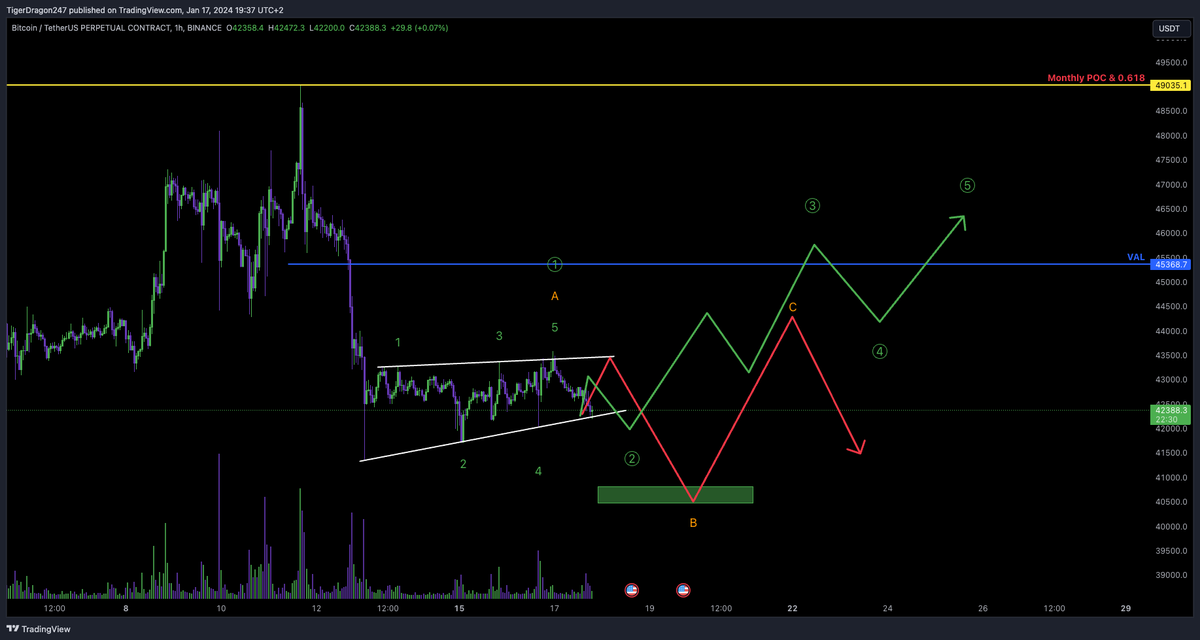The height and width of the screenshot is (640, 1200).
Task: Select the blue 45368.7 VAL price label
Action: click(1172, 264)
